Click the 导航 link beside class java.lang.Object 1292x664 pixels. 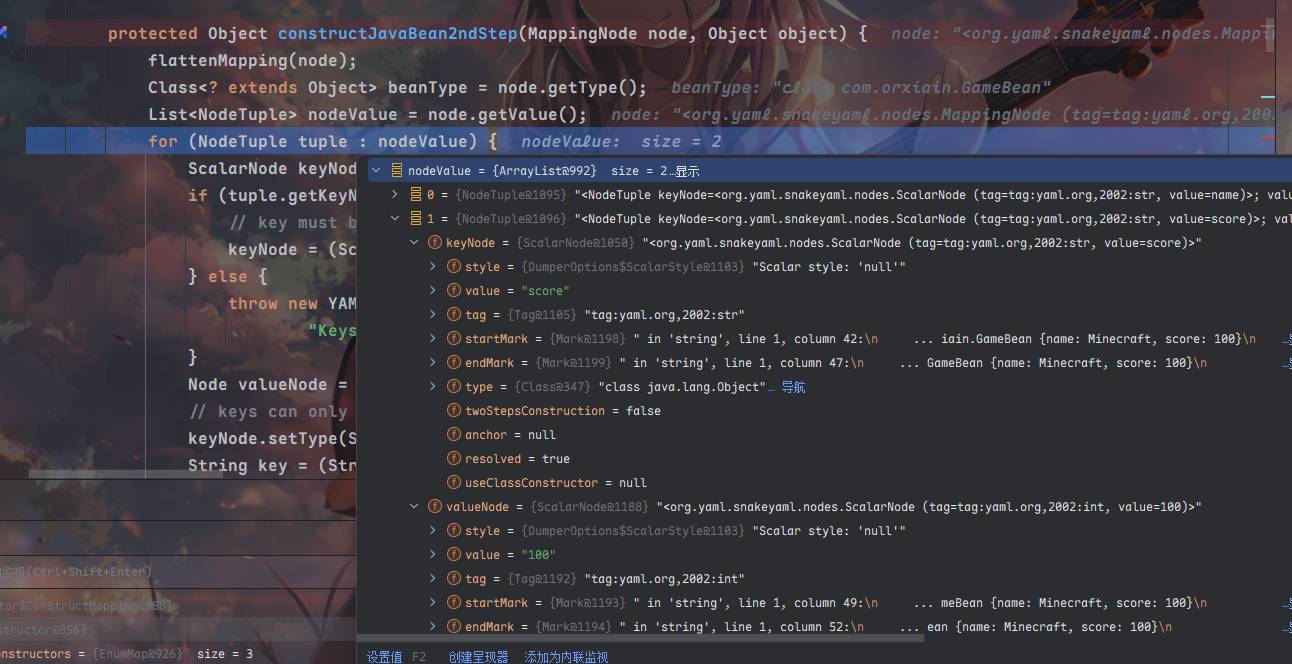(x=793, y=387)
